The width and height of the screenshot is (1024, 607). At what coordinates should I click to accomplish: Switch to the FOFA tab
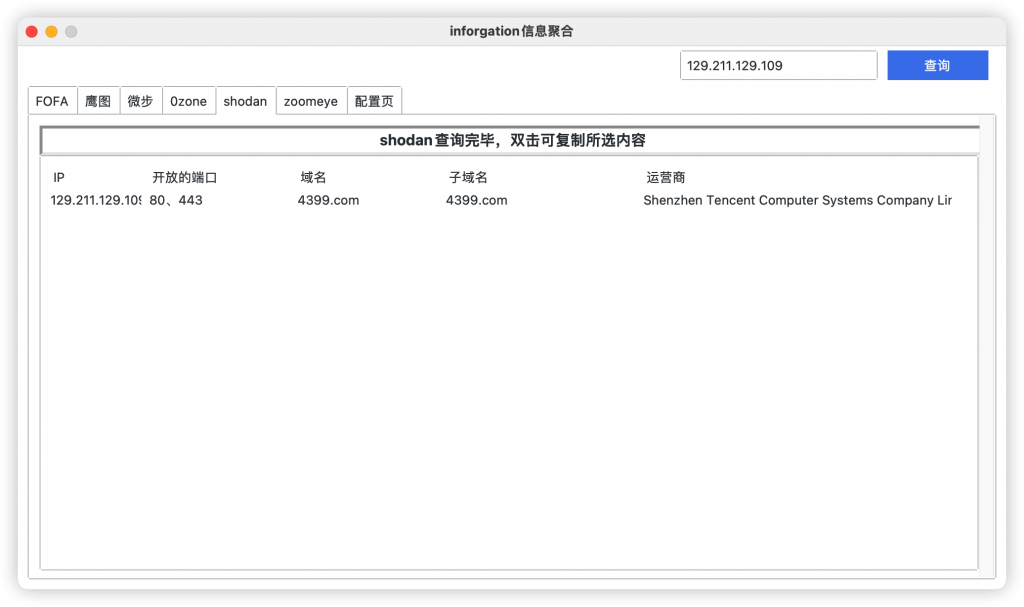point(51,100)
